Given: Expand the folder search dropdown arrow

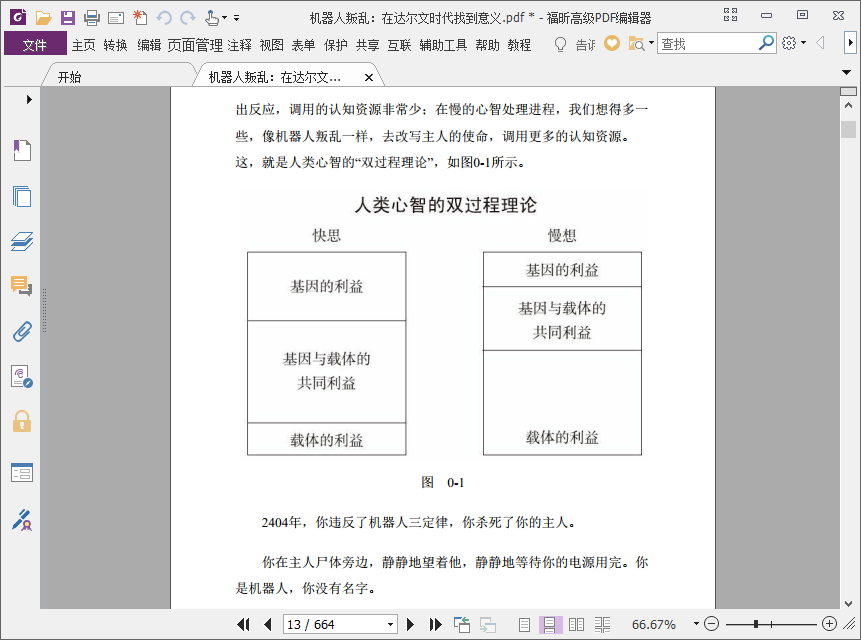Looking at the screenshot, I should [x=651, y=43].
